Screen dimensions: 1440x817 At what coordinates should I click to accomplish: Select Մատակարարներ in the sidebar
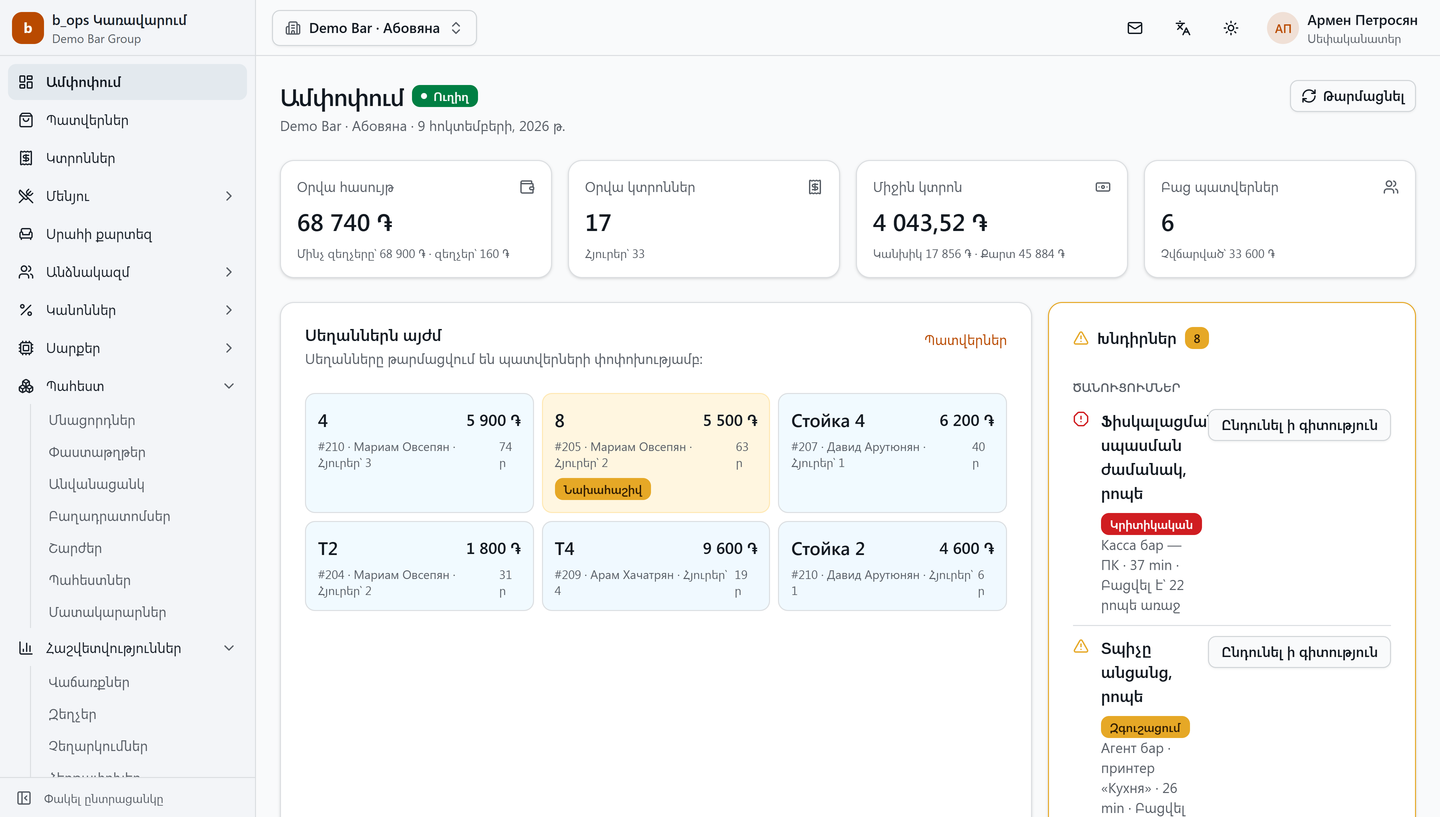point(107,612)
